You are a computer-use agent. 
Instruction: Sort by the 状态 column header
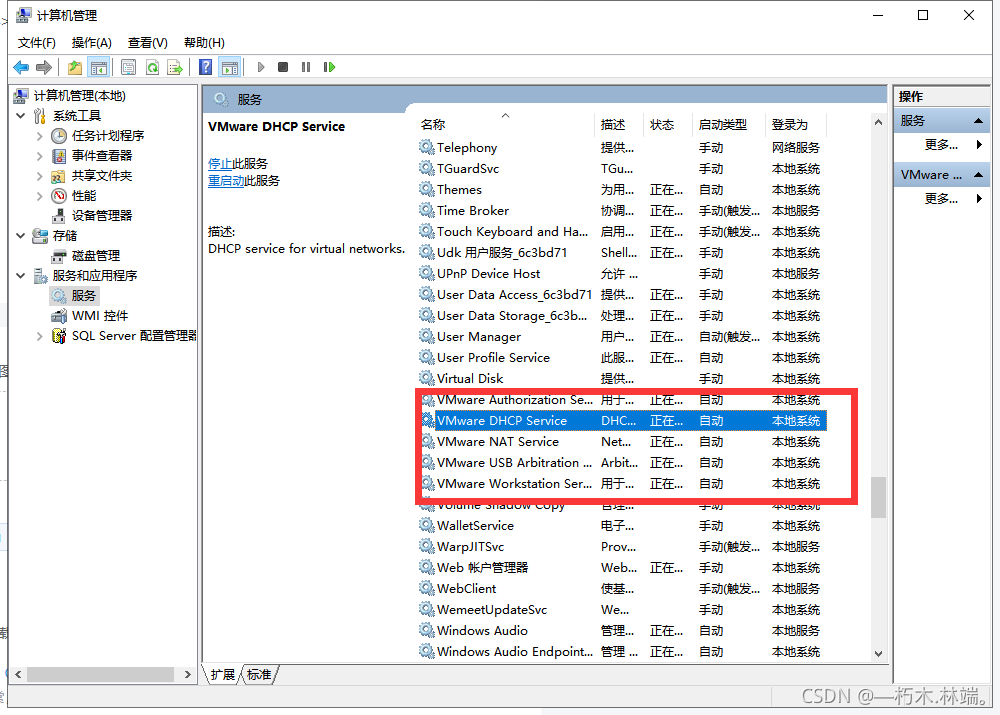[668, 124]
